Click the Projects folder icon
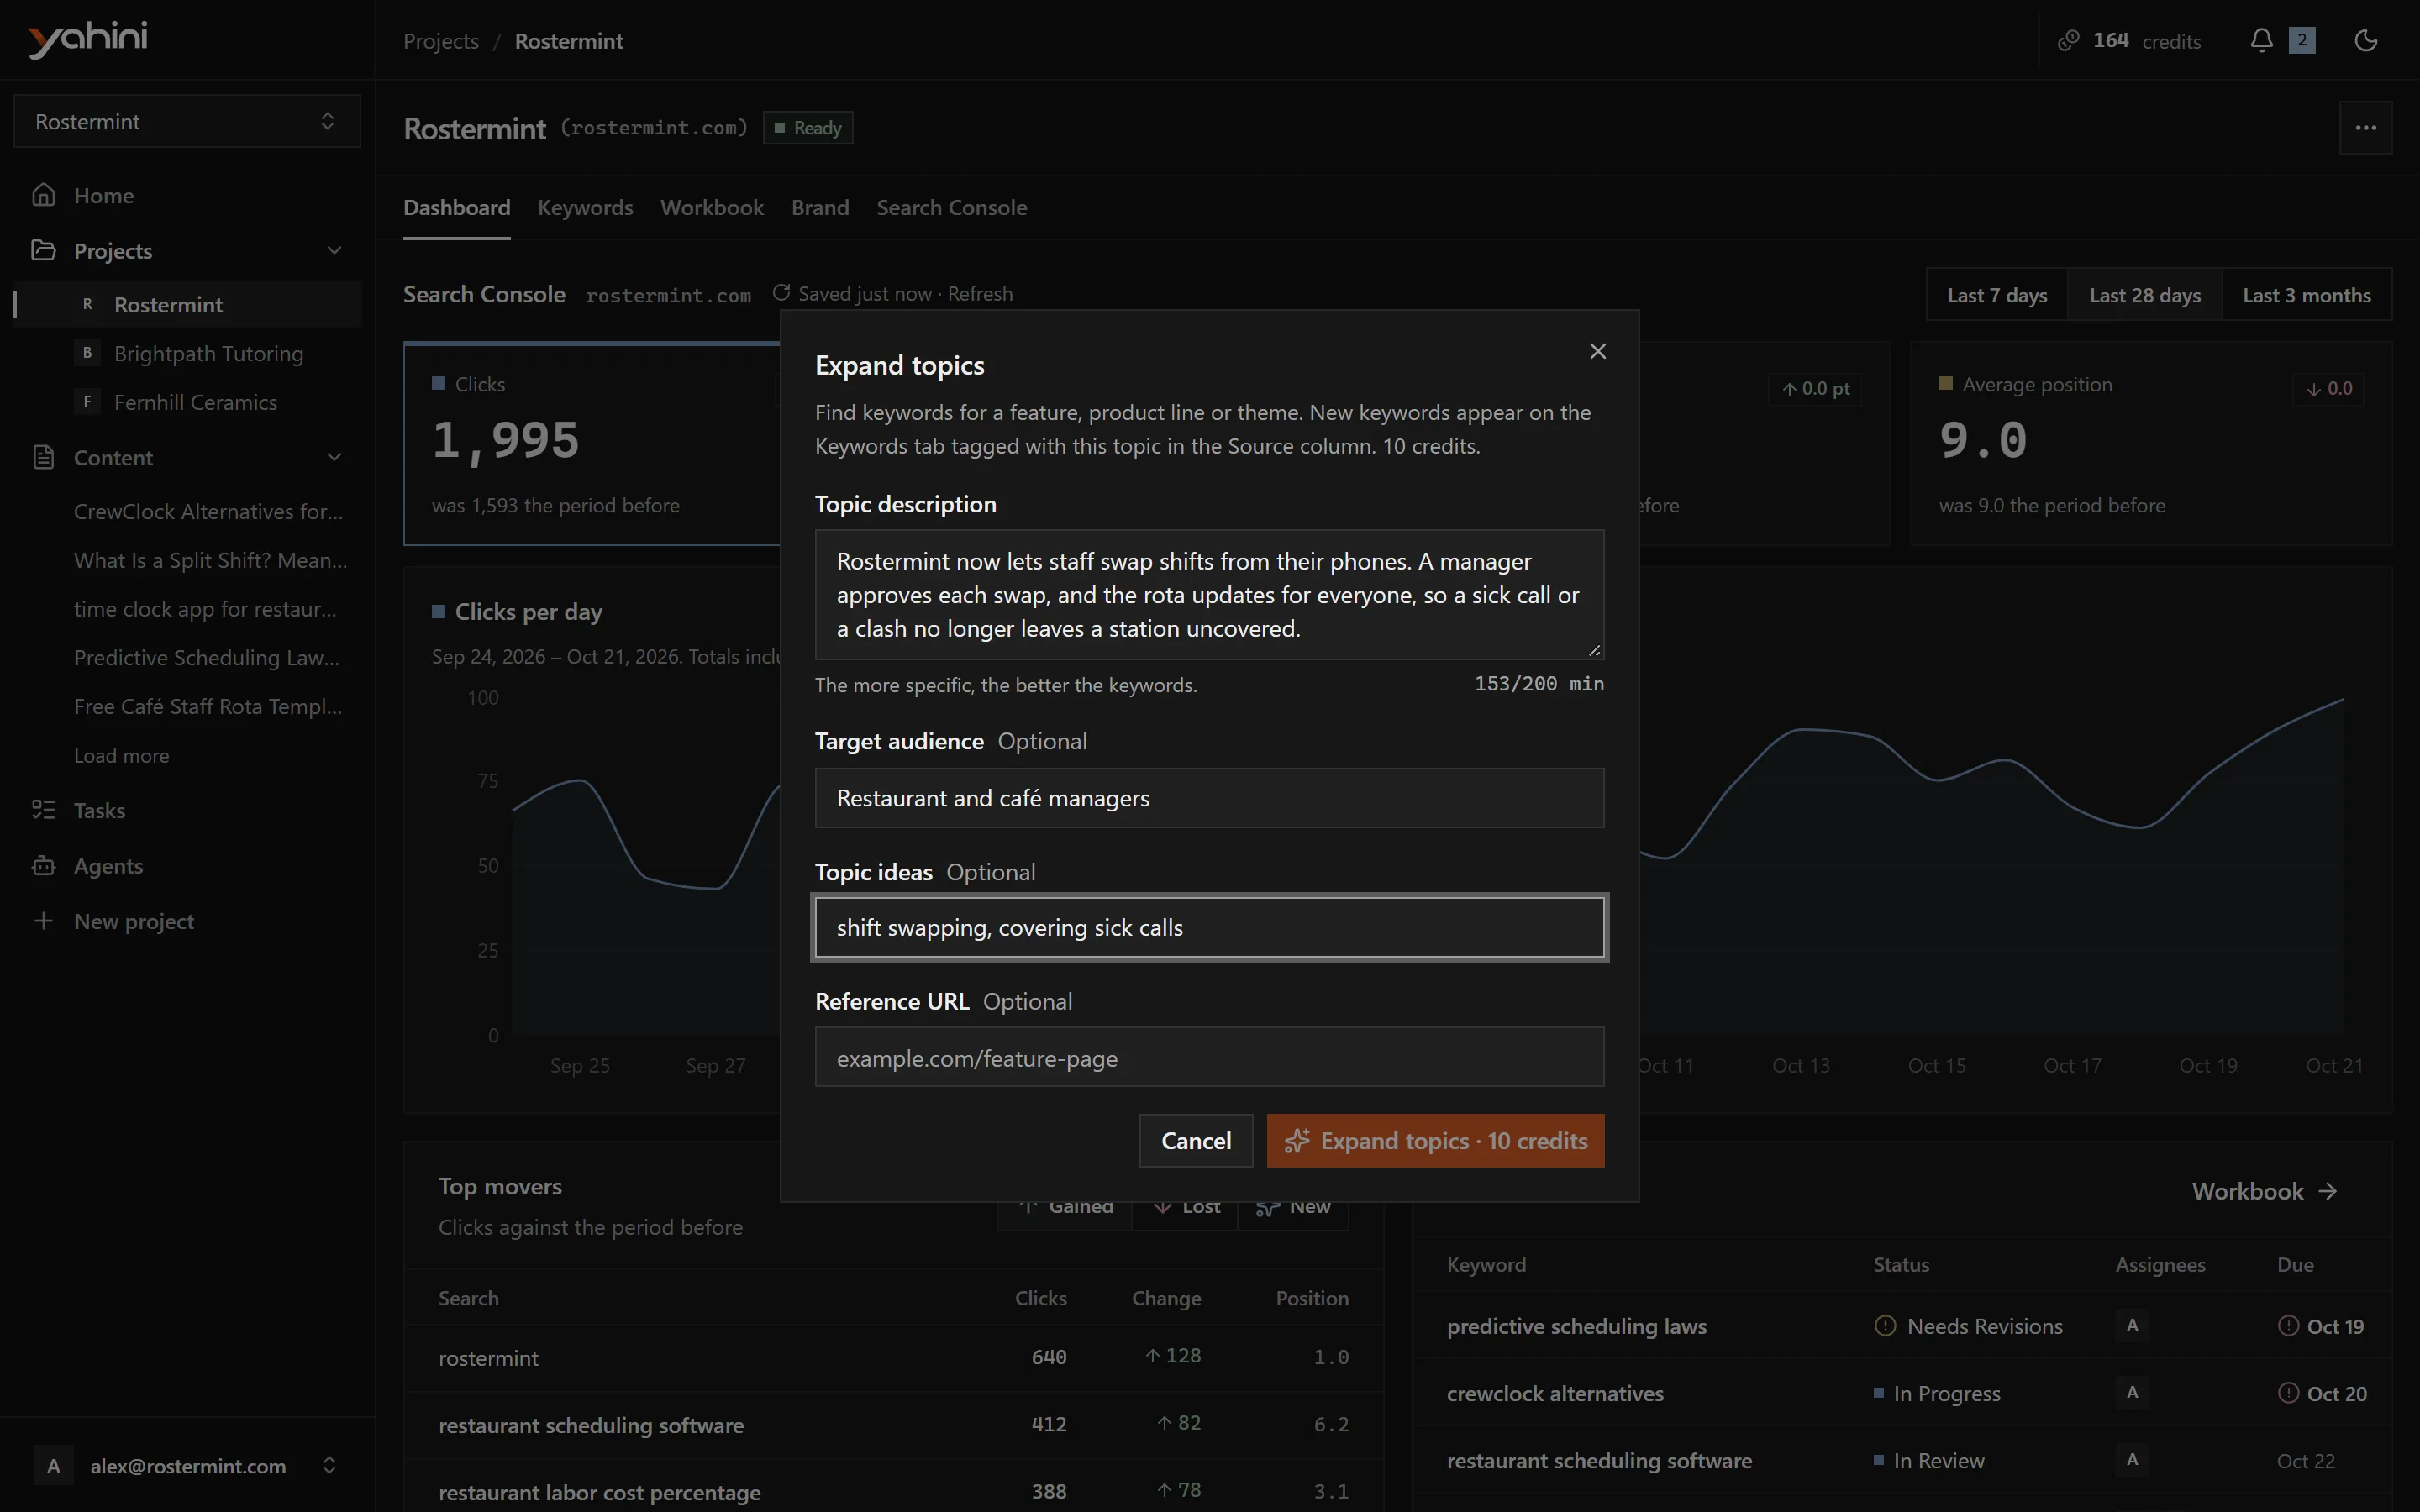The image size is (2420, 1512). pos(43,250)
